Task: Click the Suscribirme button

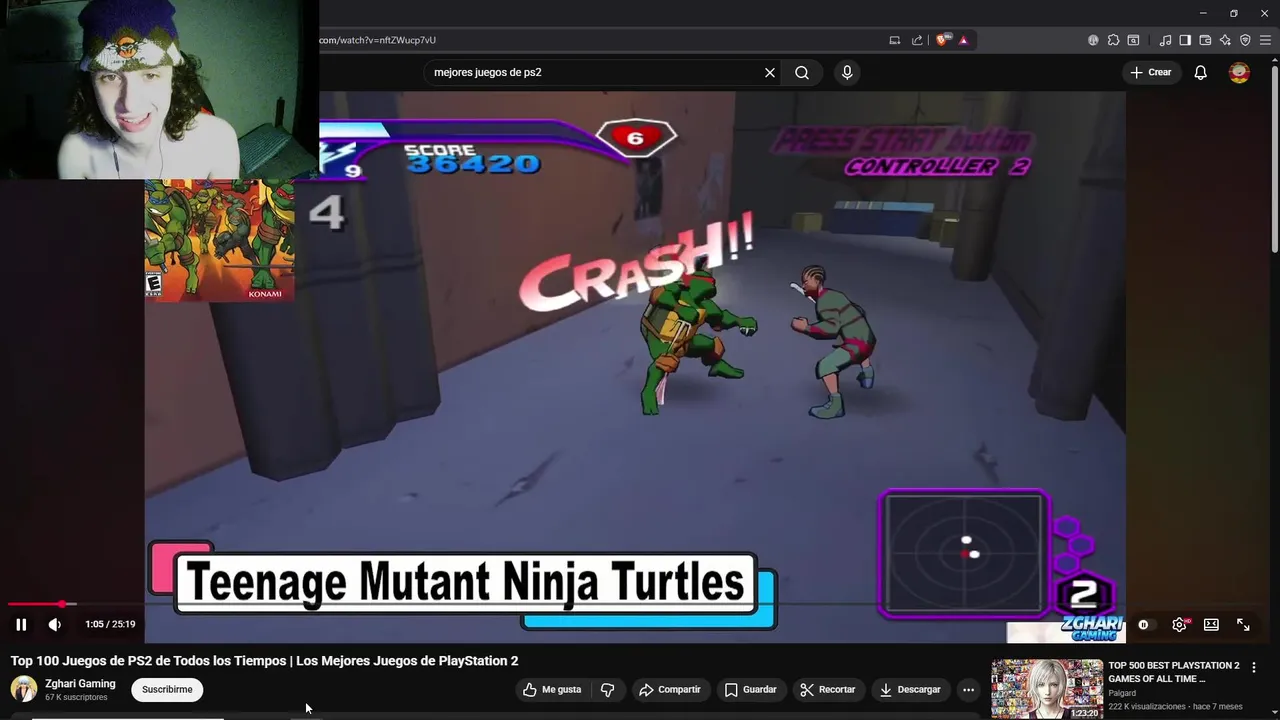Action: click(x=167, y=690)
